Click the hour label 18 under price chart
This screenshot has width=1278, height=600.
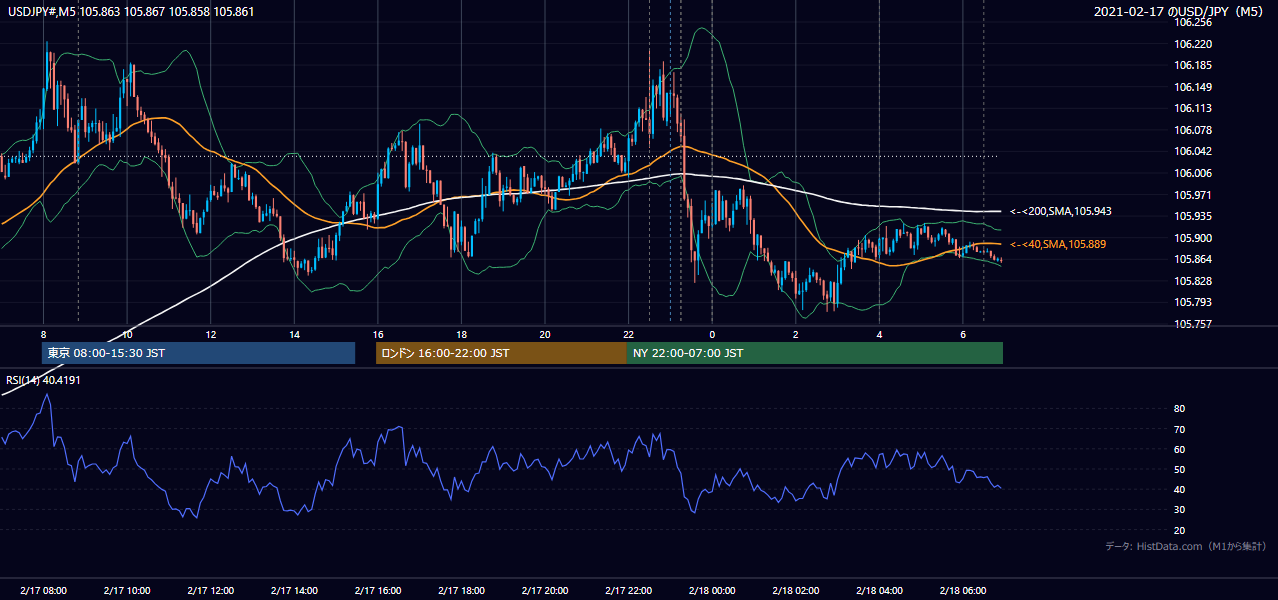[x=461, y=334]
